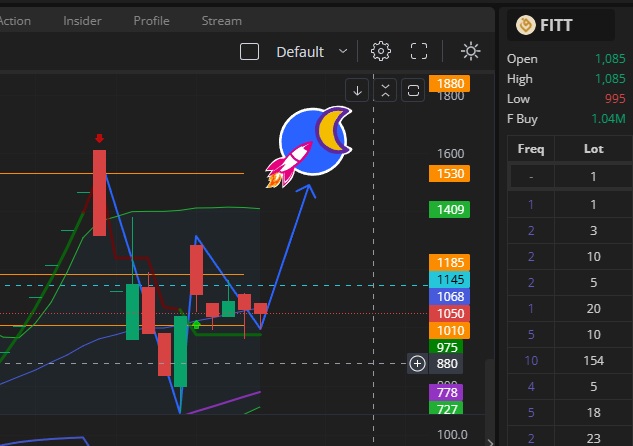Click the red down arrow sell marker
This screenshot has width=633, height=446.
(x=99, y=138)
